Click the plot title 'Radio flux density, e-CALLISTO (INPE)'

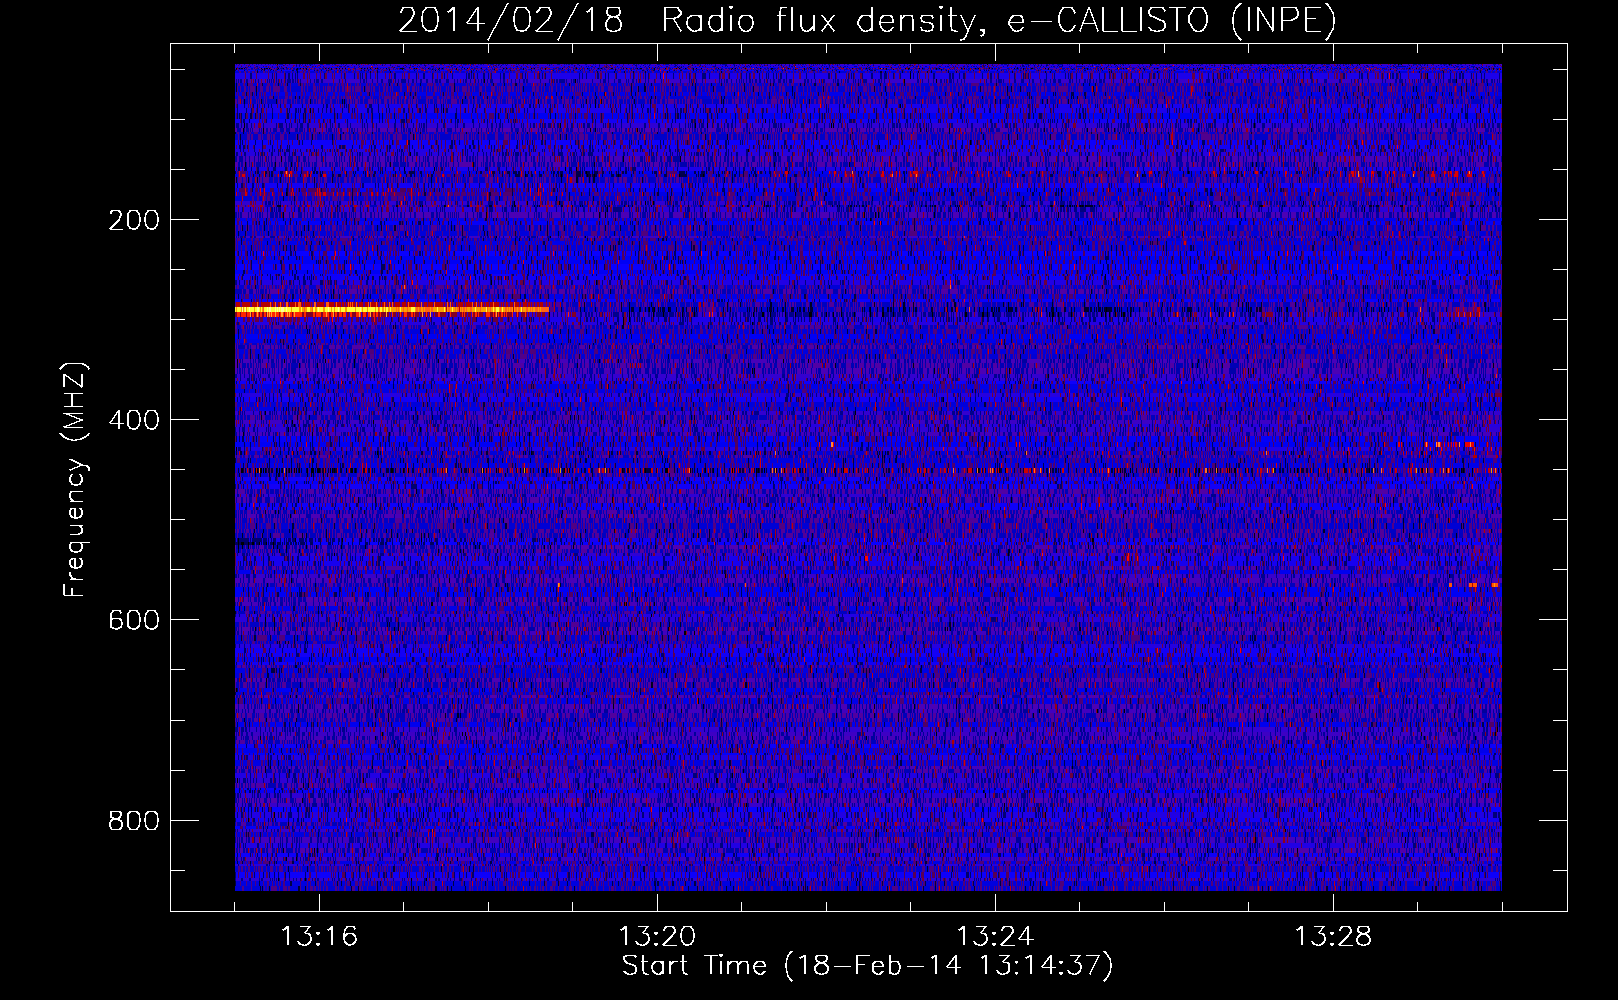click(x=998, y=20)
